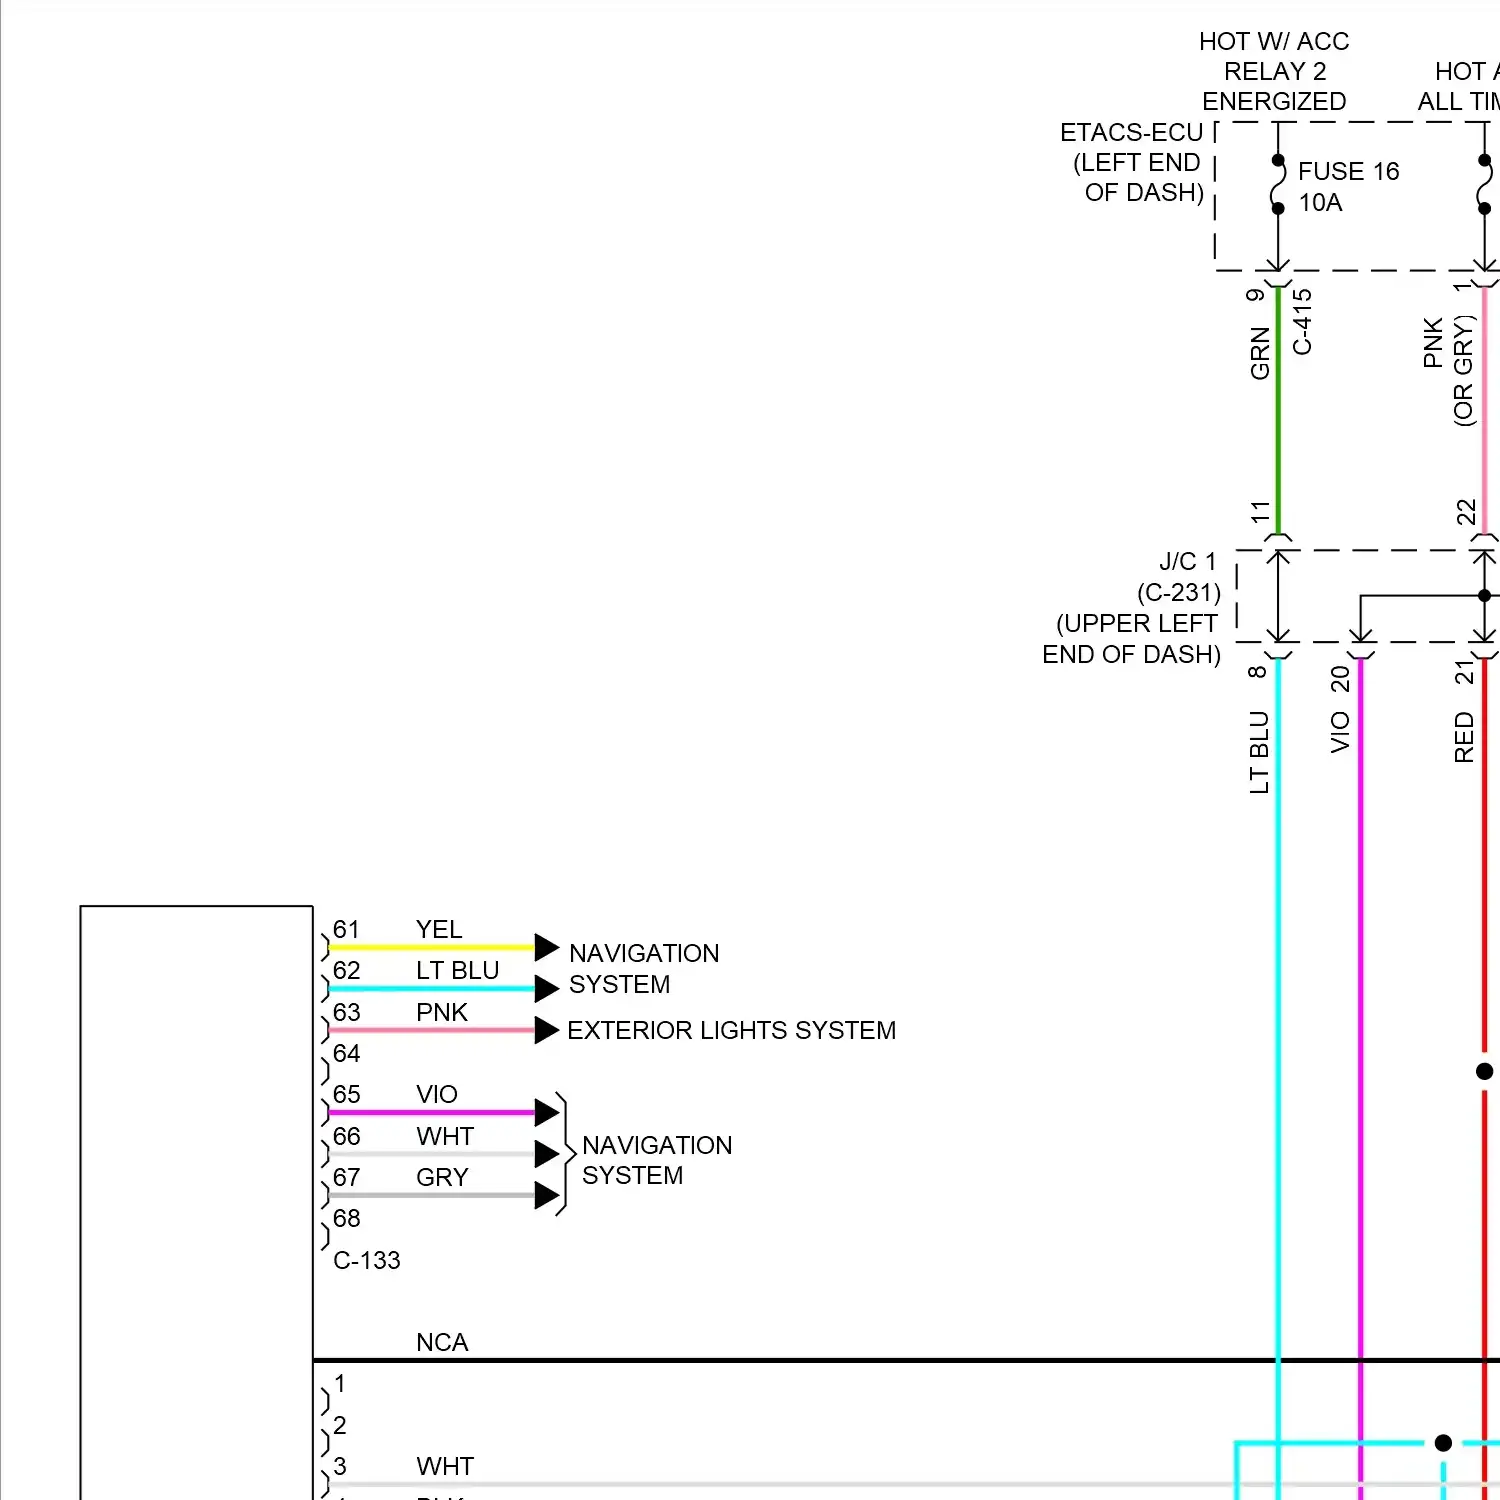Click the GRN wire color label

coord(1260,353)
